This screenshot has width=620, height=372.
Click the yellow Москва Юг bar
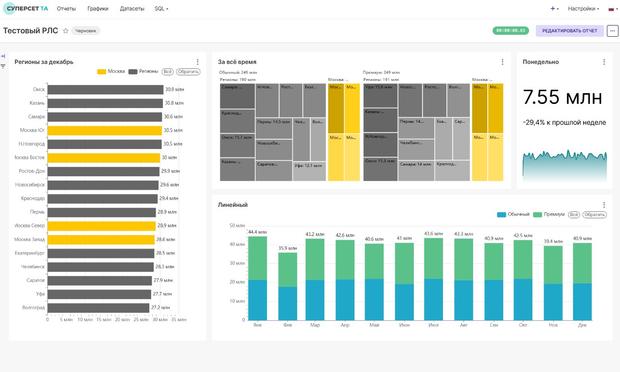(x=105, y=130)
